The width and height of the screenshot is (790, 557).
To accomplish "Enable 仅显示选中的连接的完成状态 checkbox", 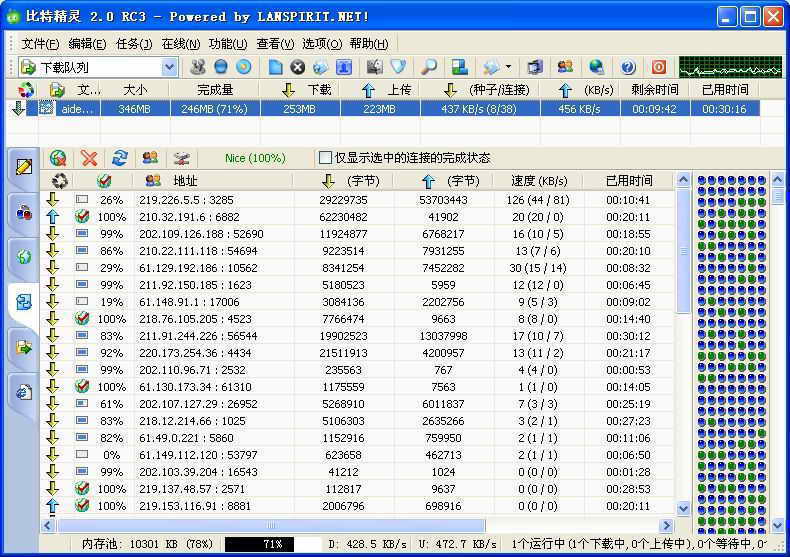I will point(325,158).
